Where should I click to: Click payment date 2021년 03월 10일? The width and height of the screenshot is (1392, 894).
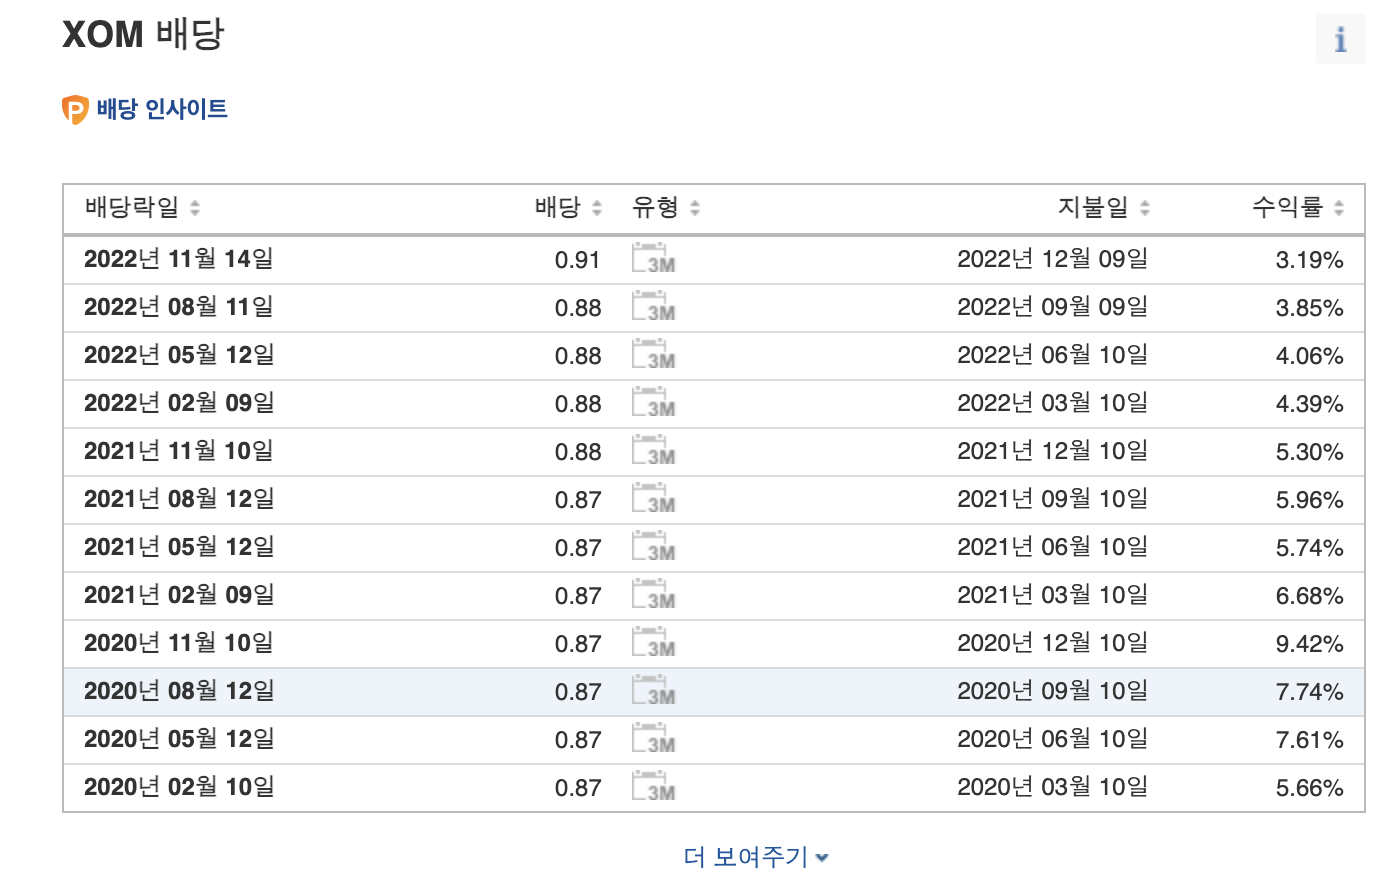(1053, 595)
